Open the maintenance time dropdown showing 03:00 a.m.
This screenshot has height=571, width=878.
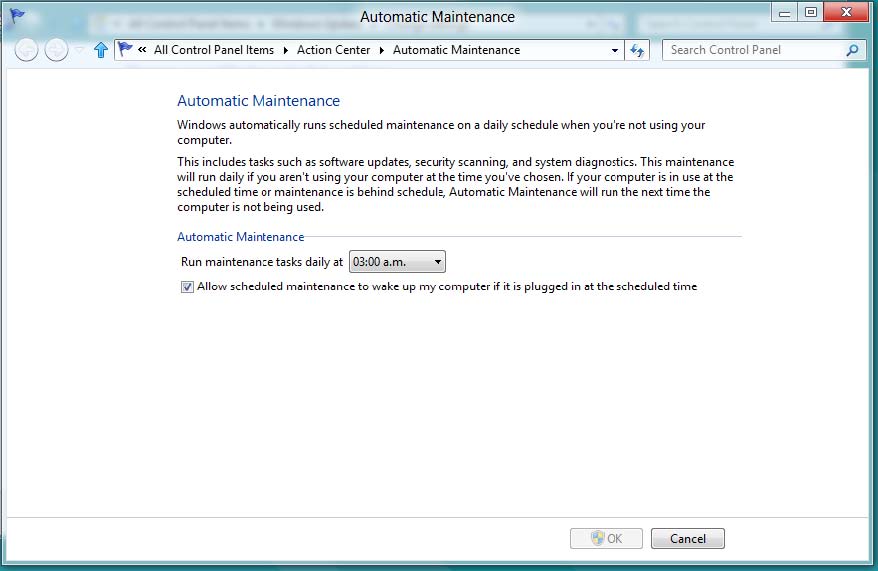(397, 262)
